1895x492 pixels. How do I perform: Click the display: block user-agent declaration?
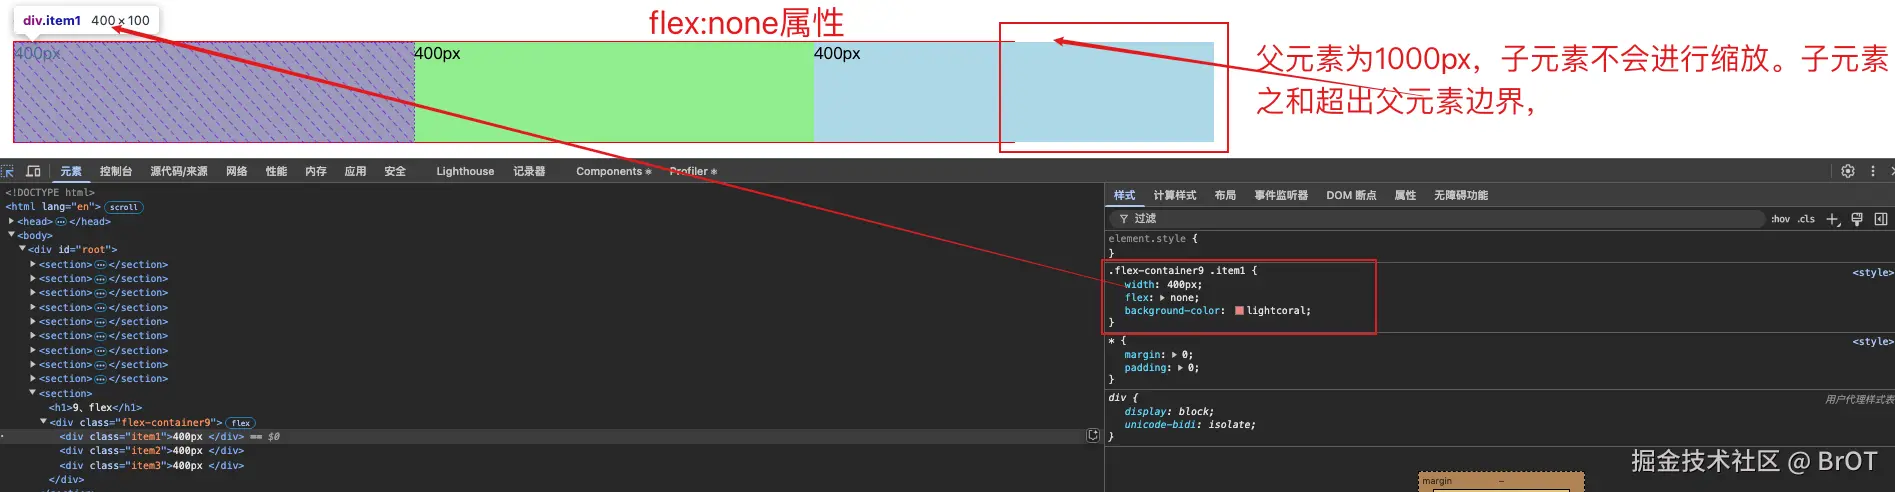click(x=1169, y=412)
